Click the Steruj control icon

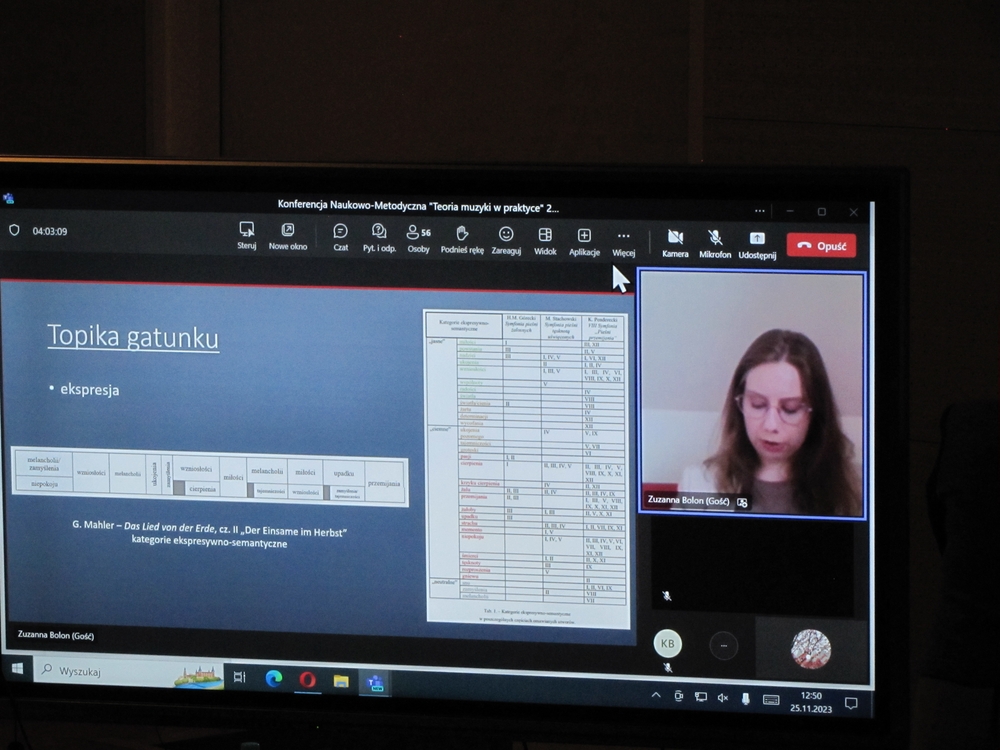pyautogui.click(x=247, y=235)
